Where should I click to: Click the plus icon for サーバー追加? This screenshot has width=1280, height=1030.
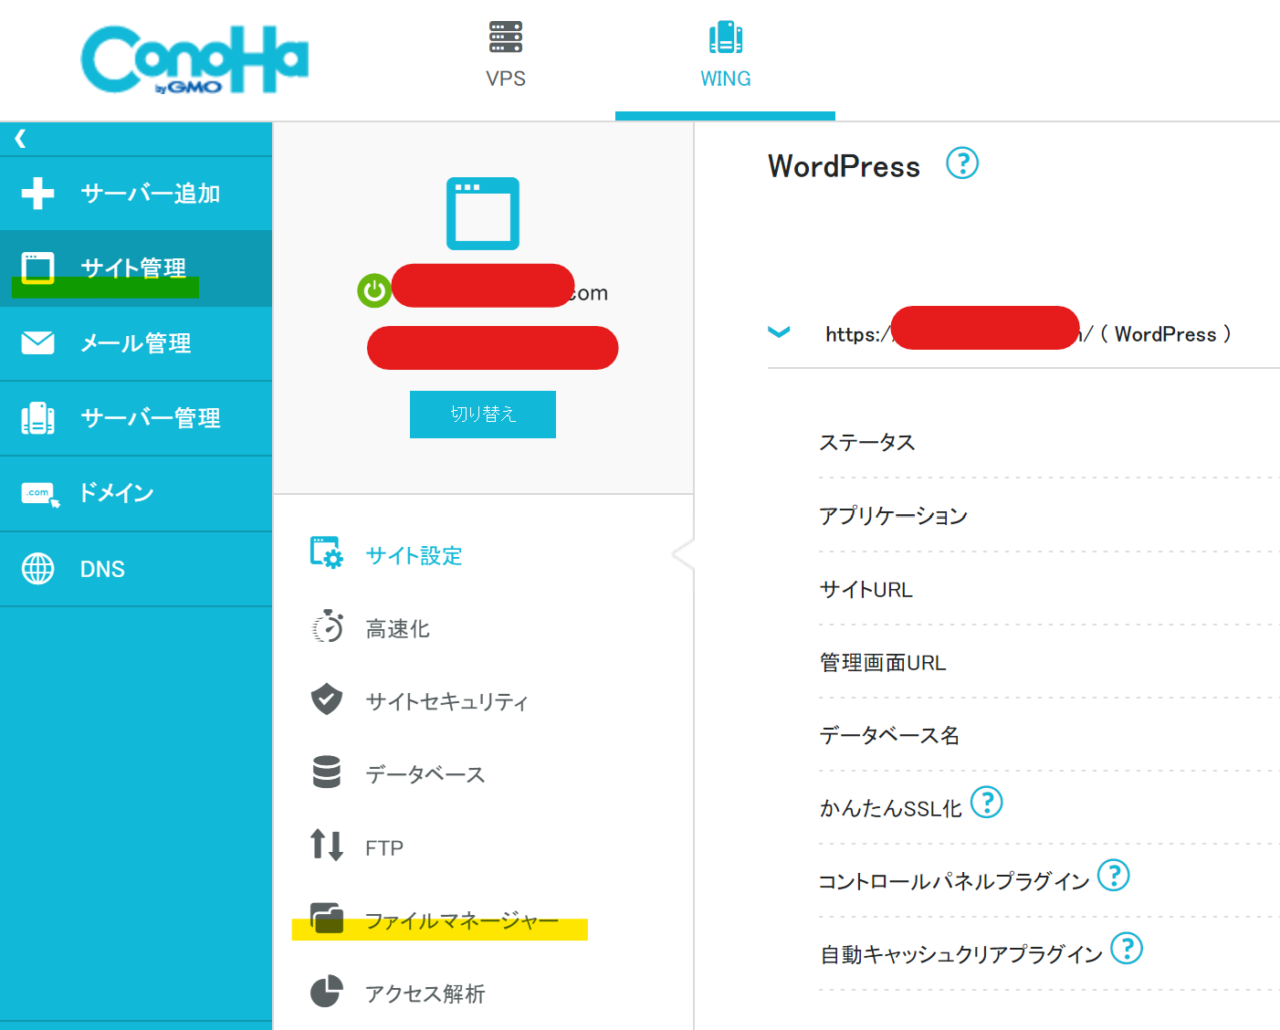(38, 193)
